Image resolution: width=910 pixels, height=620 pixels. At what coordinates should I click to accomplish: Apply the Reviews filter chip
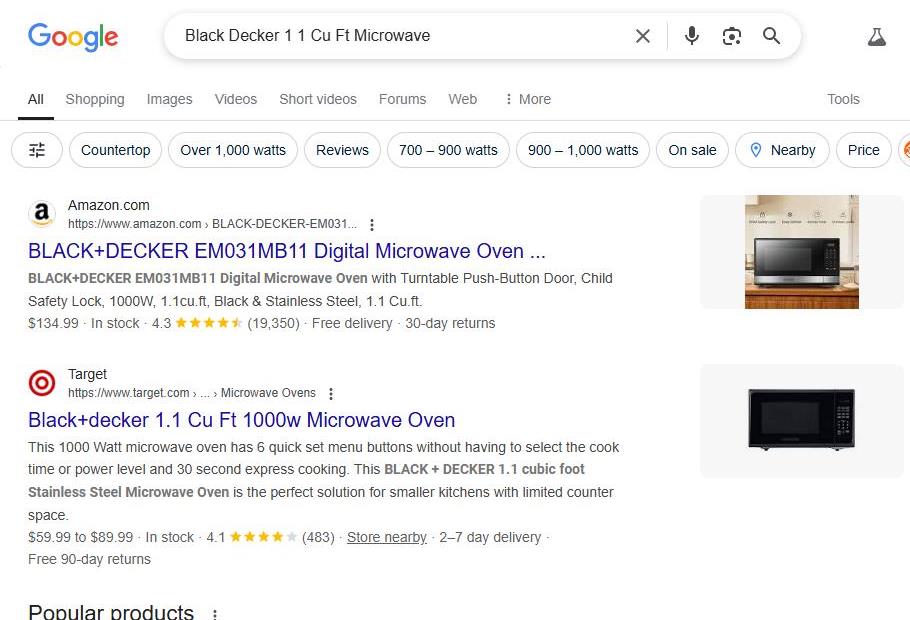click(342, 150)
